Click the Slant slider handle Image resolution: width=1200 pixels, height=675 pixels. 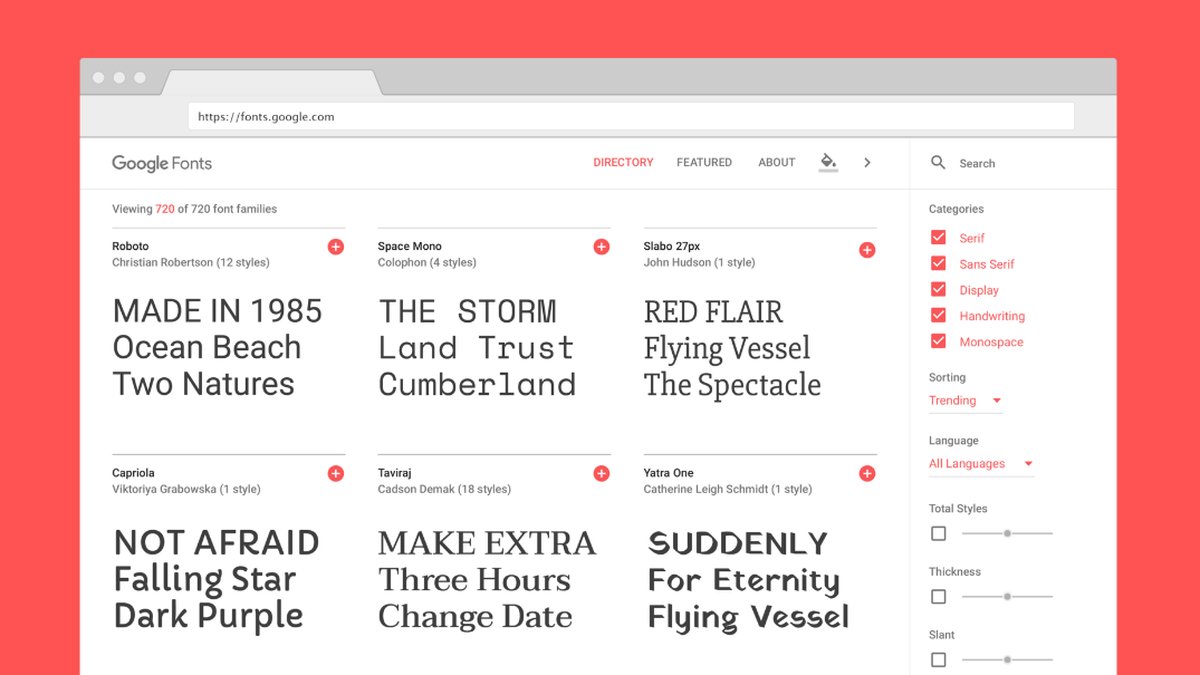click(1007, 660)
